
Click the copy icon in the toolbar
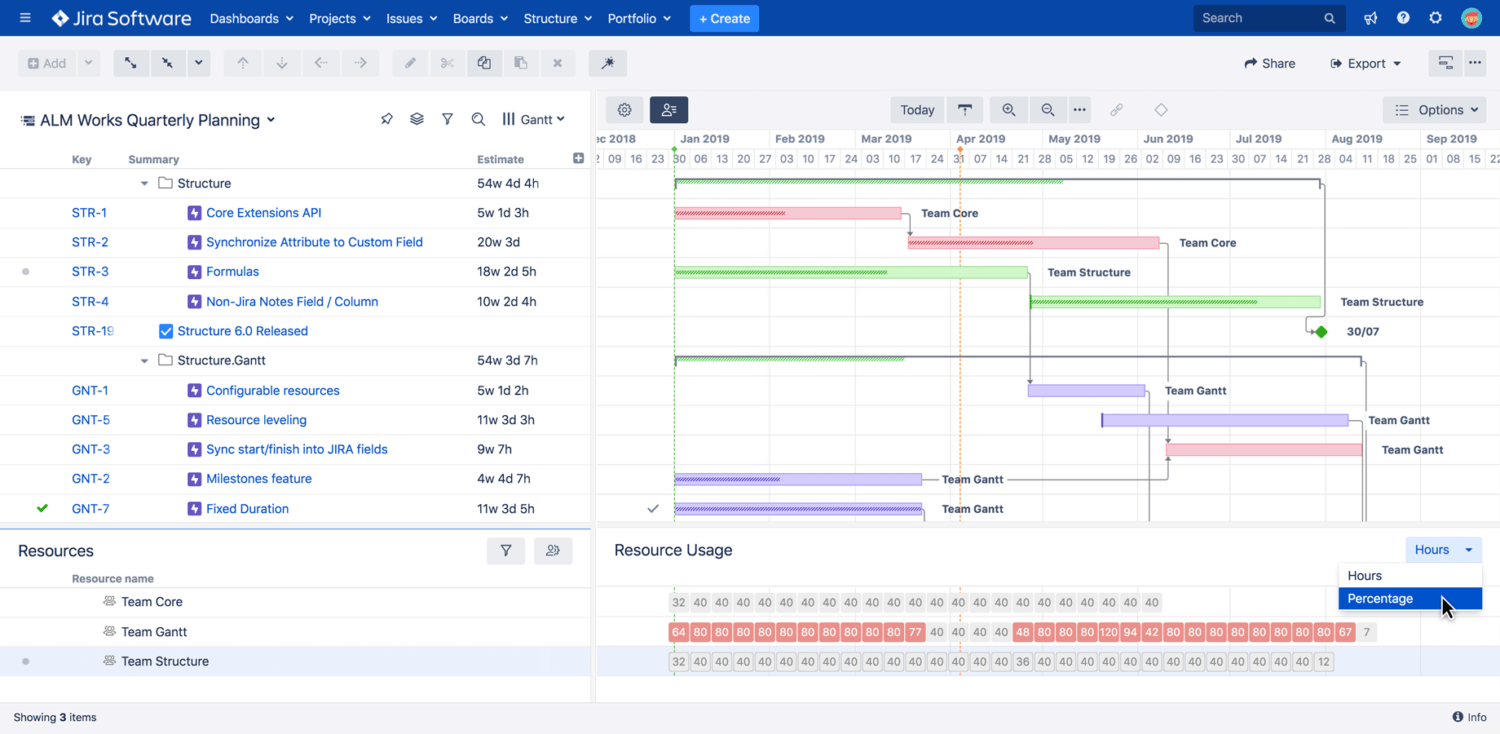(484, 63)
